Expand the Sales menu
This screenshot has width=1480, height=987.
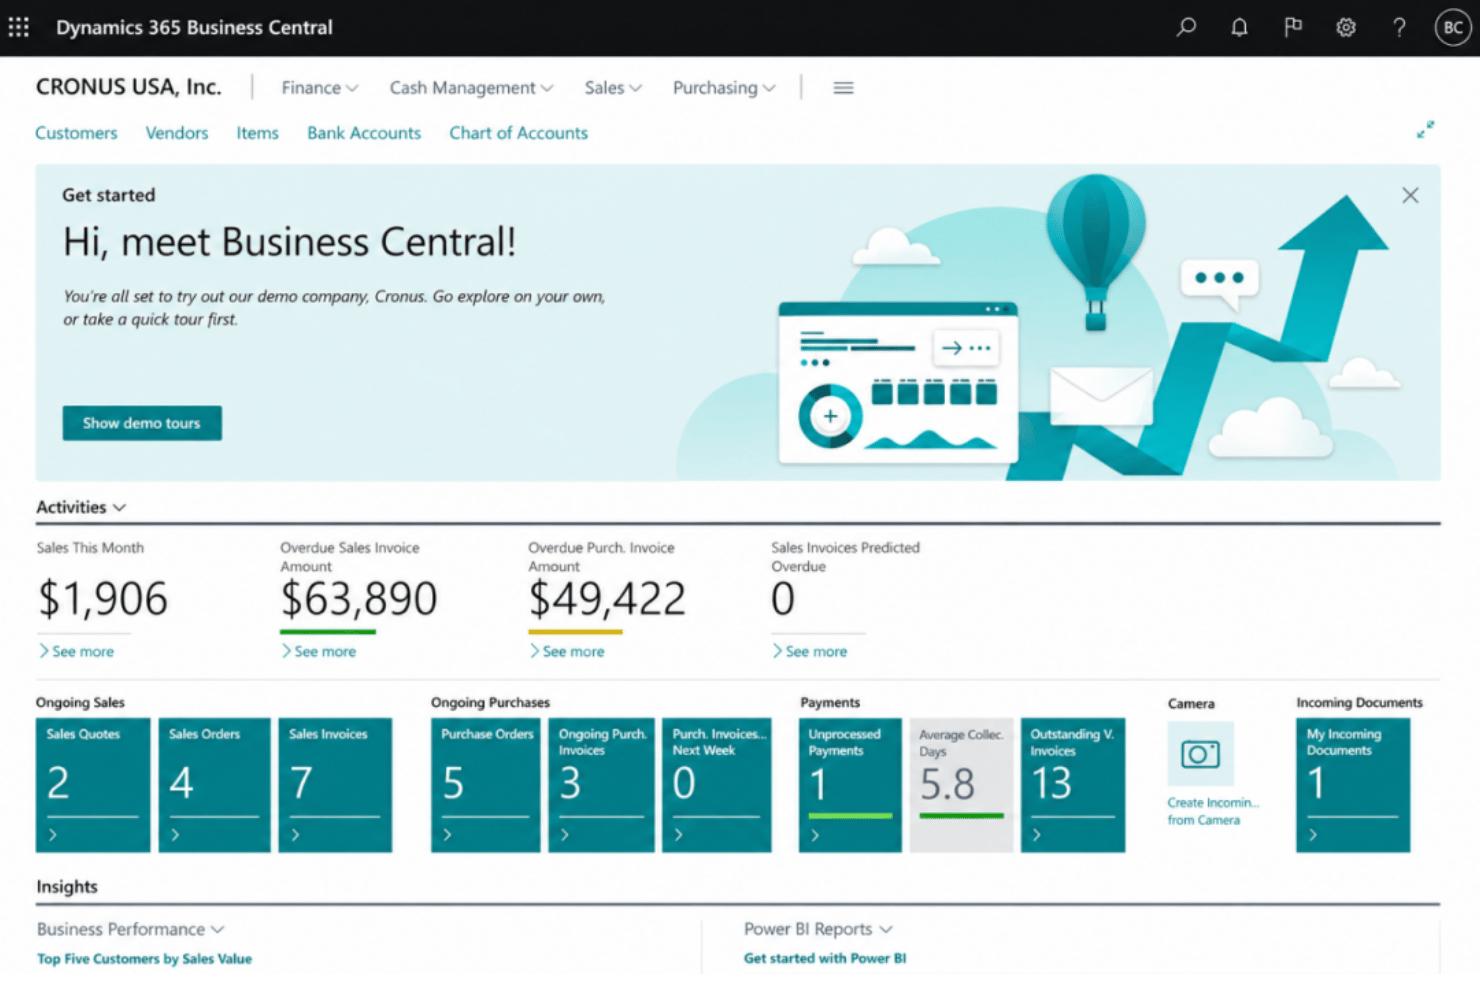tap(613, 88)
